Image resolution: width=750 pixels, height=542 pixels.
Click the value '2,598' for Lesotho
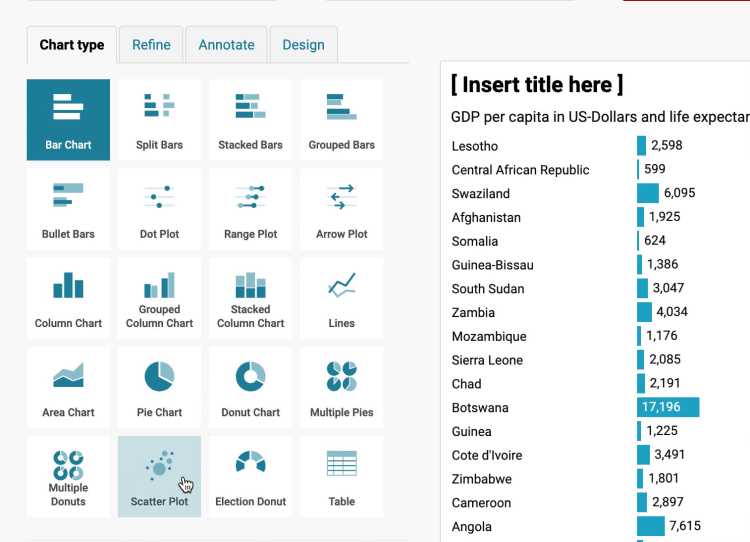click(667, 145)
